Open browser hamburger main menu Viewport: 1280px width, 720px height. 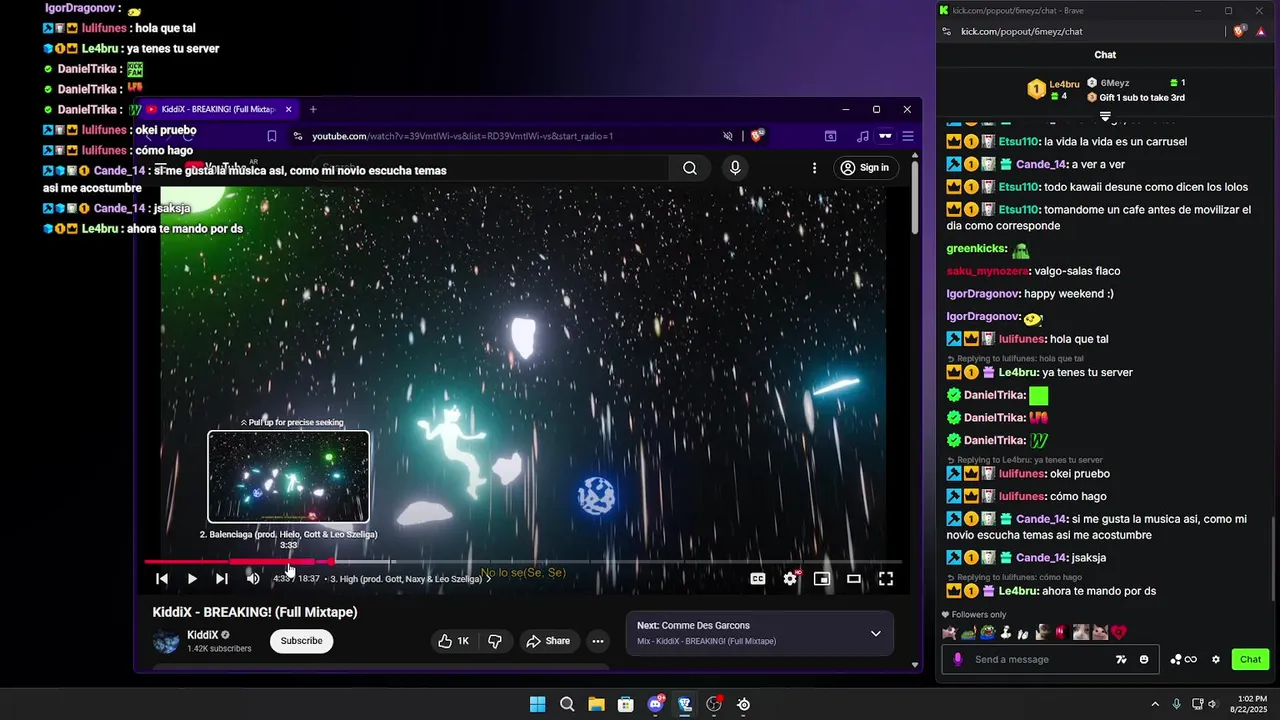coord(908,136)
